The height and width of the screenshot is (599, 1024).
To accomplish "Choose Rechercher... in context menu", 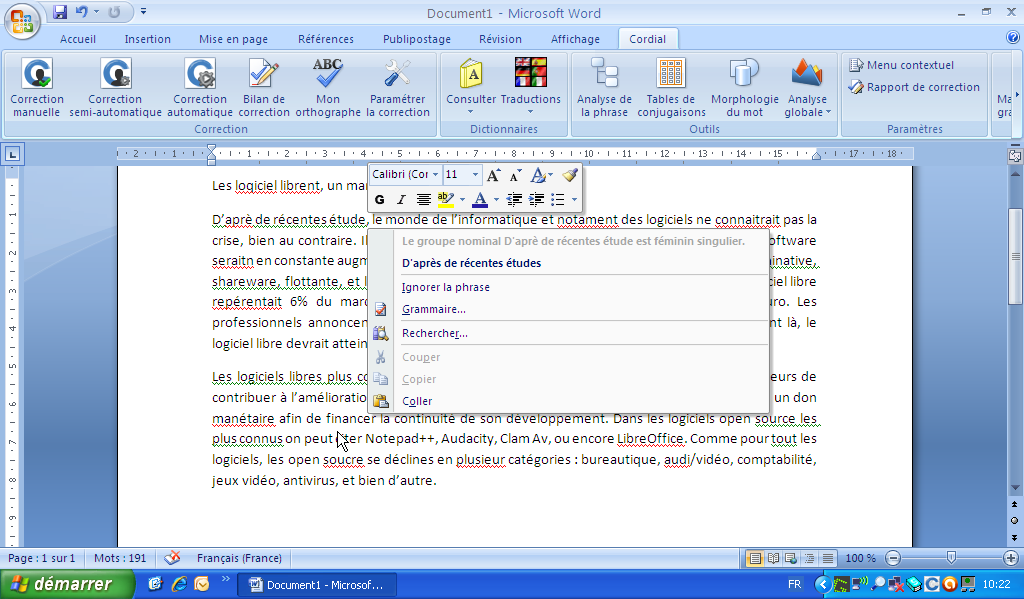I will coord(435,333).
